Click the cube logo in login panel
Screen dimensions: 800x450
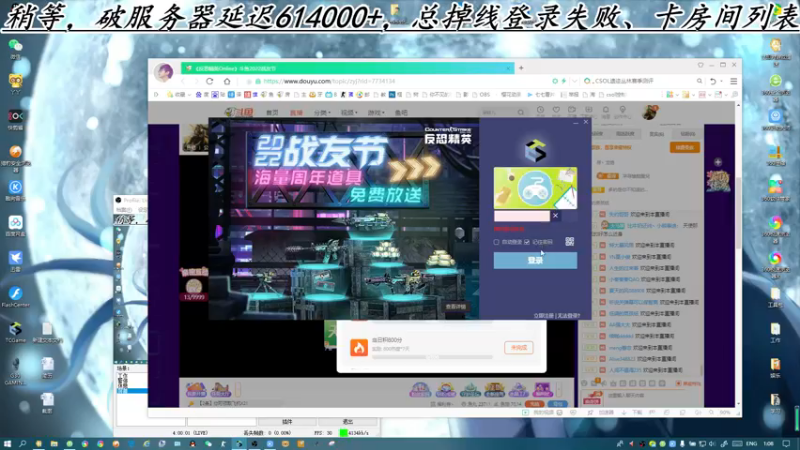[535, 151]
